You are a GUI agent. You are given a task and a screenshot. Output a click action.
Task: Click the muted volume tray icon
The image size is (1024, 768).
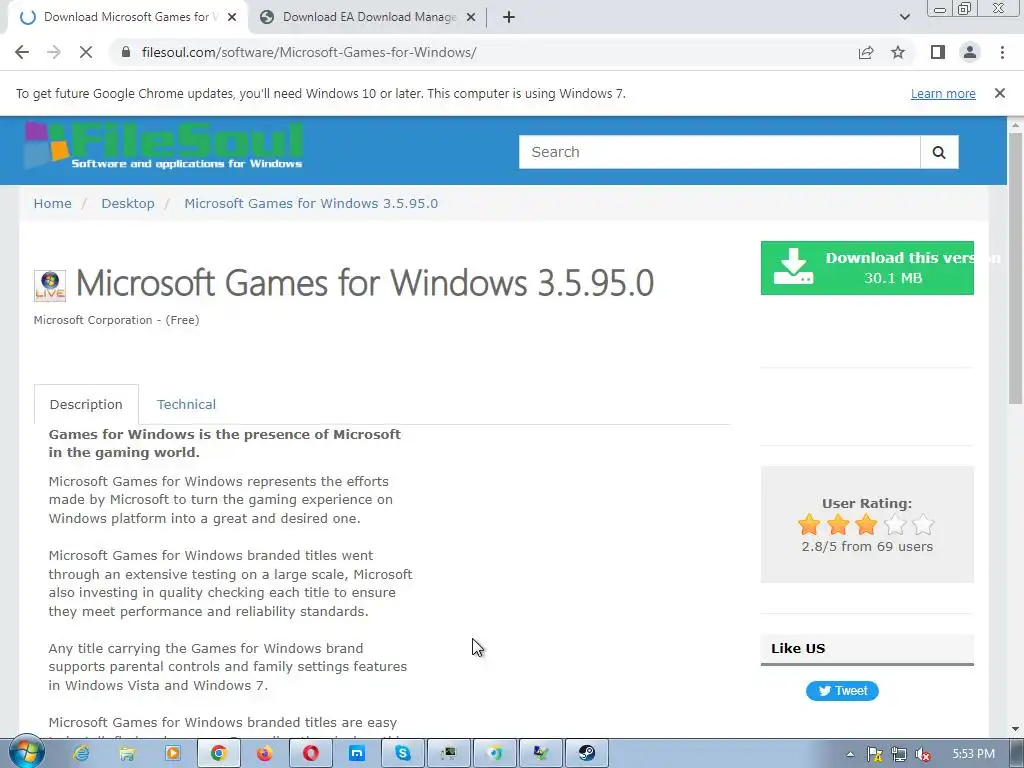coord(923,754)
